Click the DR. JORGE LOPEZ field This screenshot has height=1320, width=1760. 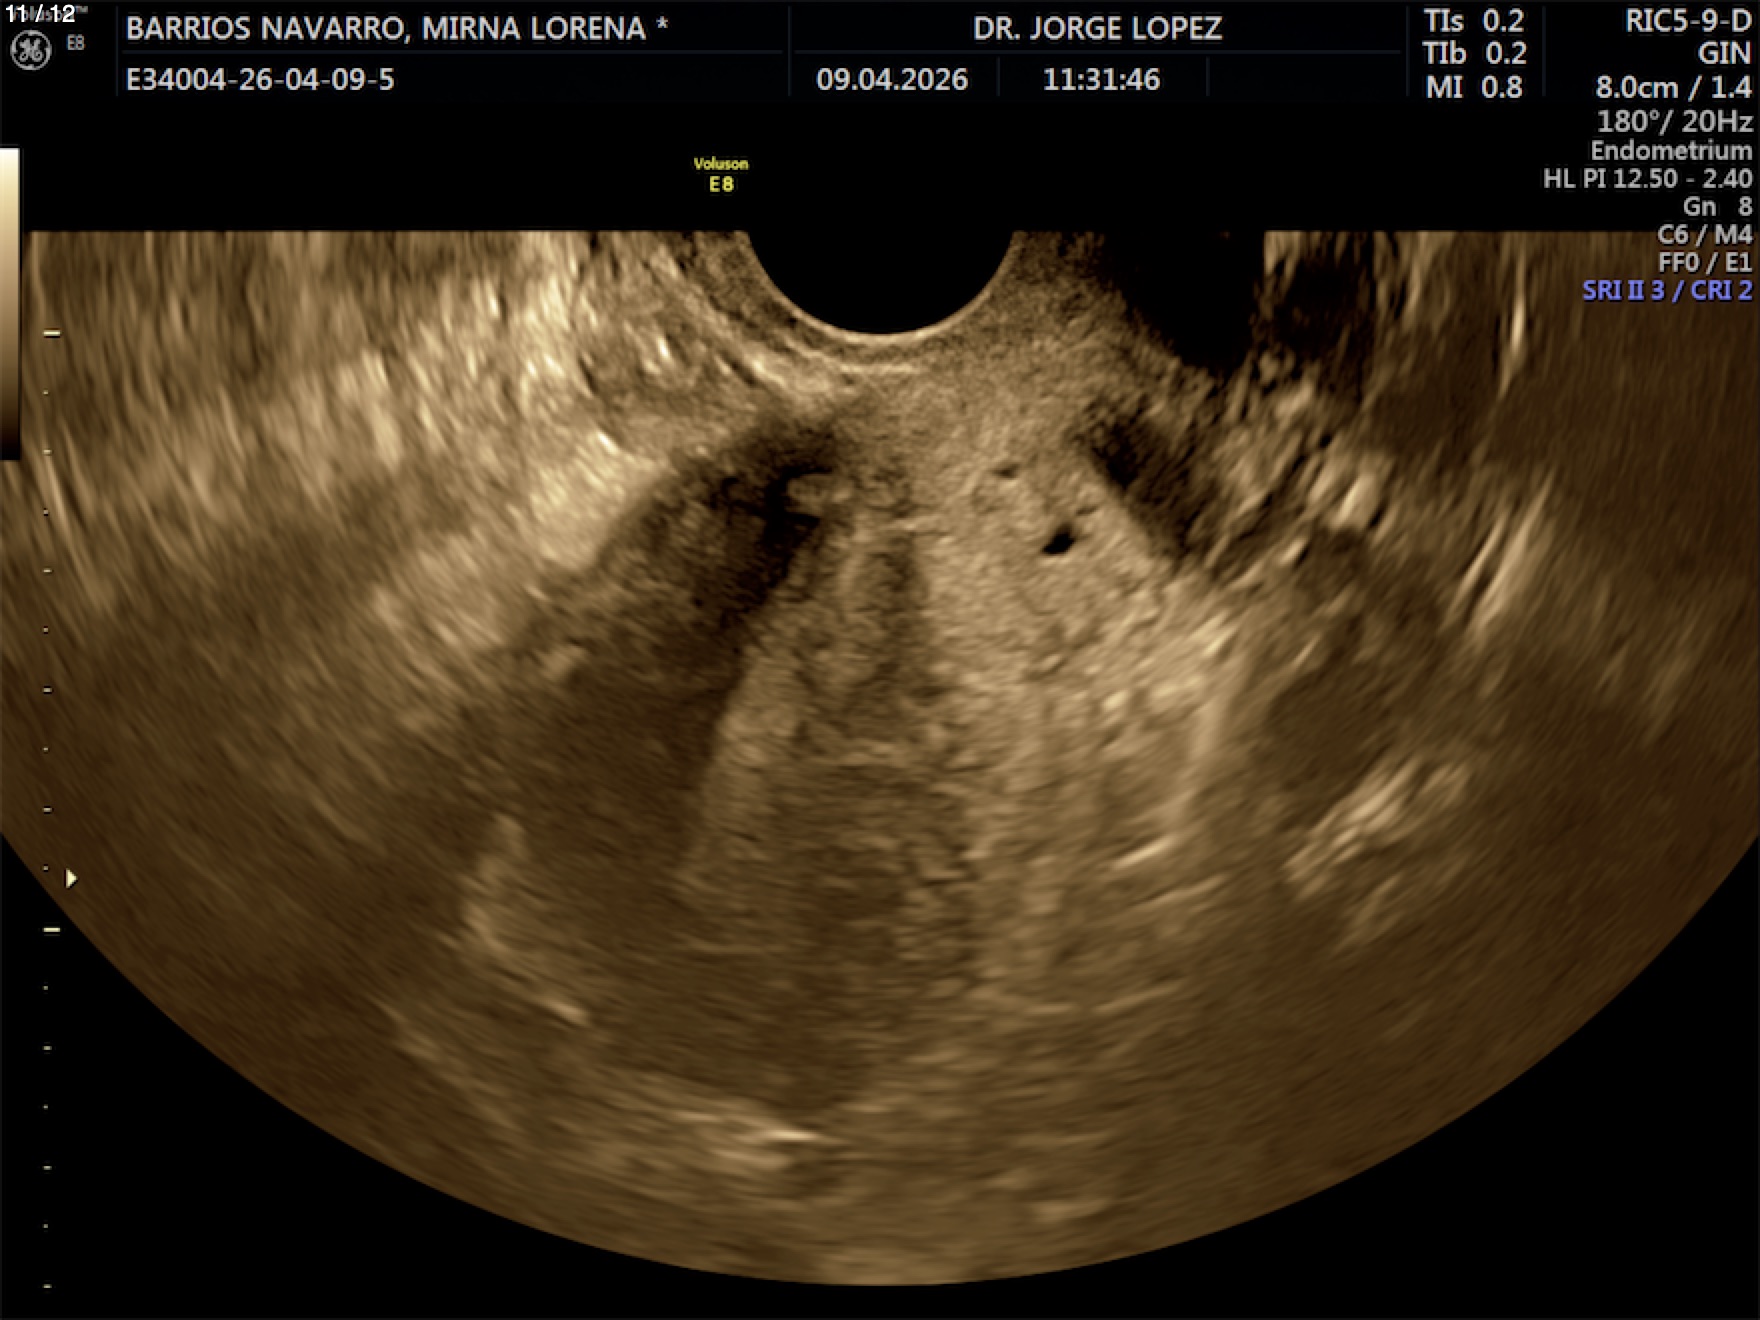1097,28
